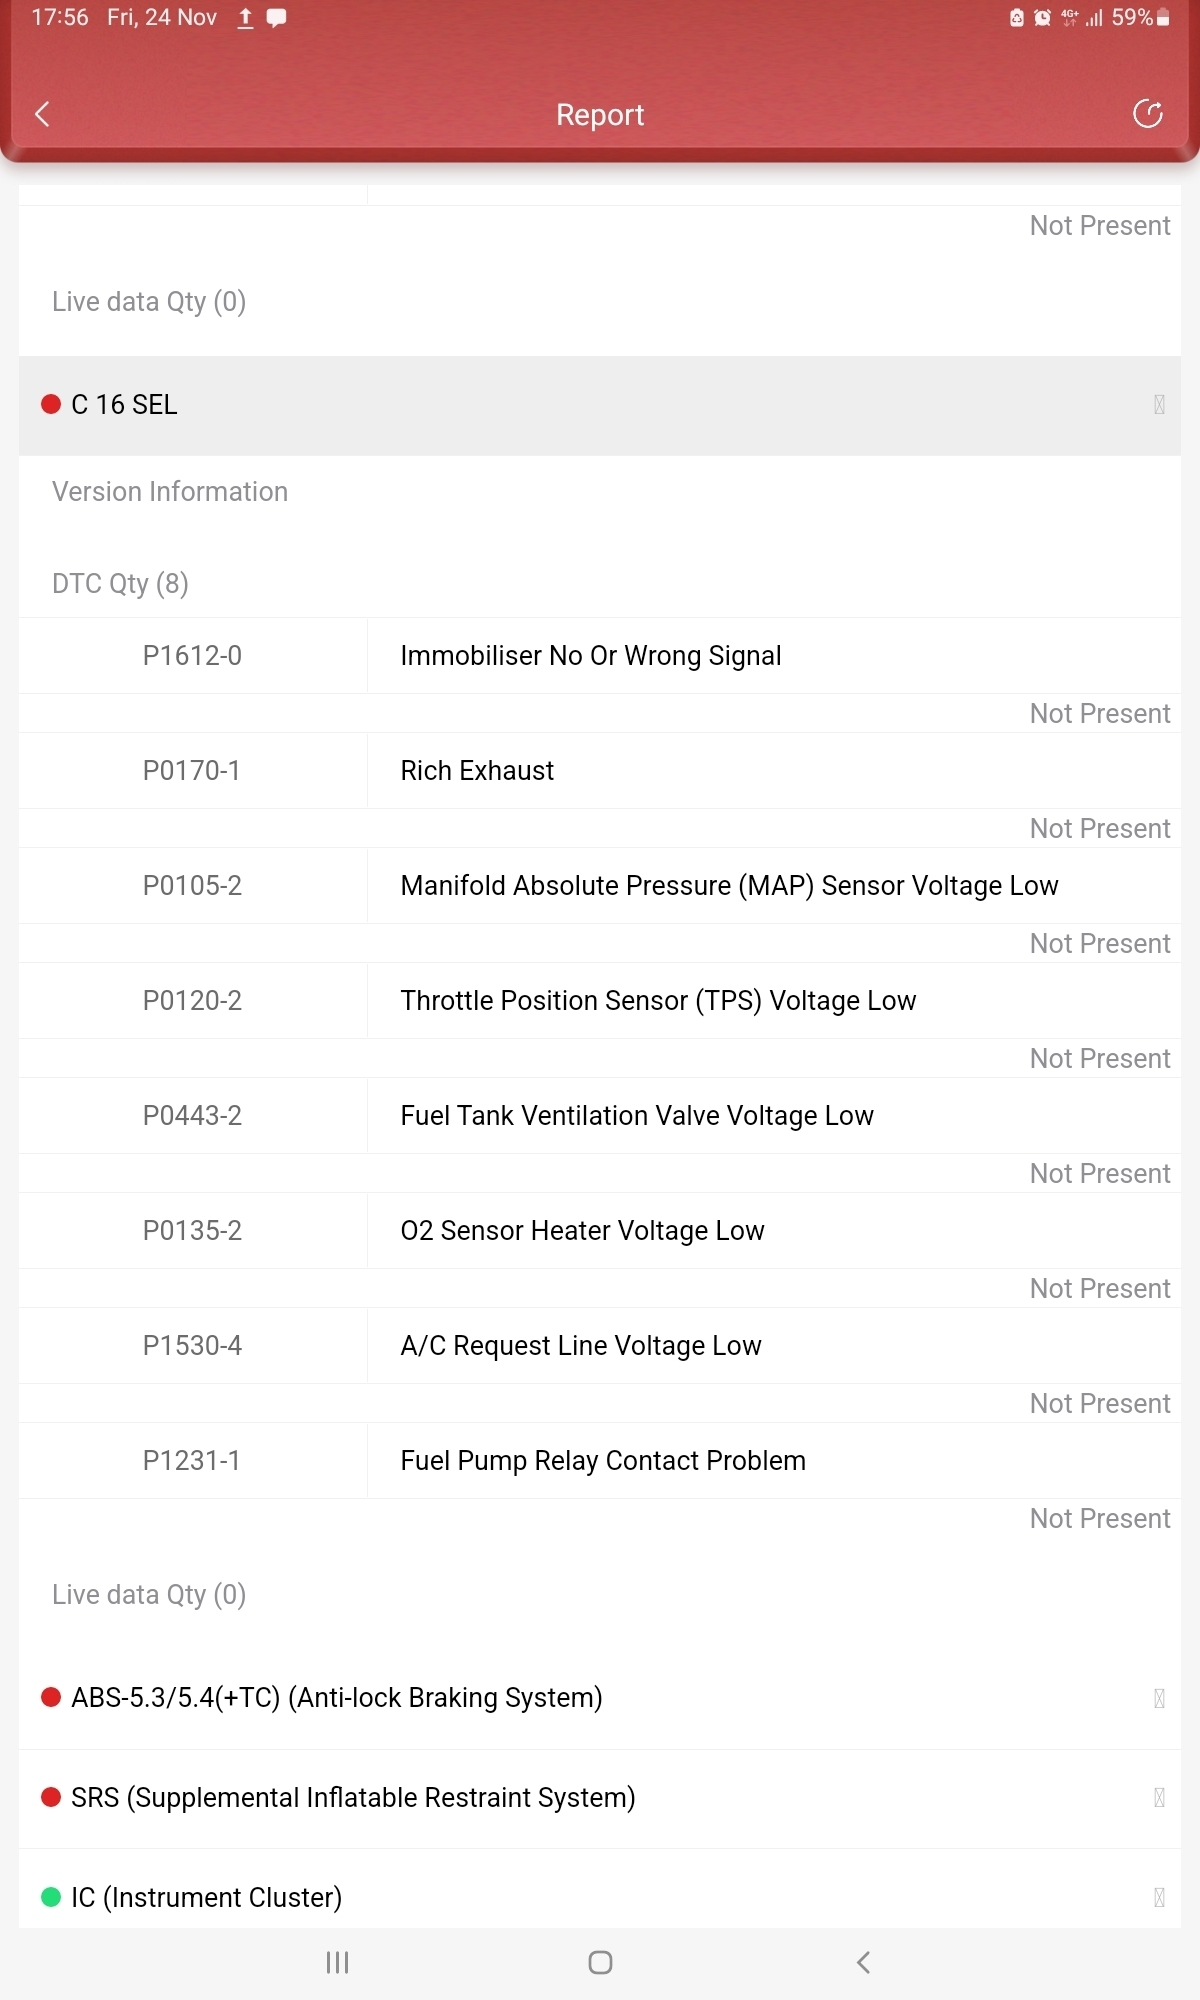1200x2000 pixels.
Task: Open Version Information for C 16 SEL
Action: (170, 492)
